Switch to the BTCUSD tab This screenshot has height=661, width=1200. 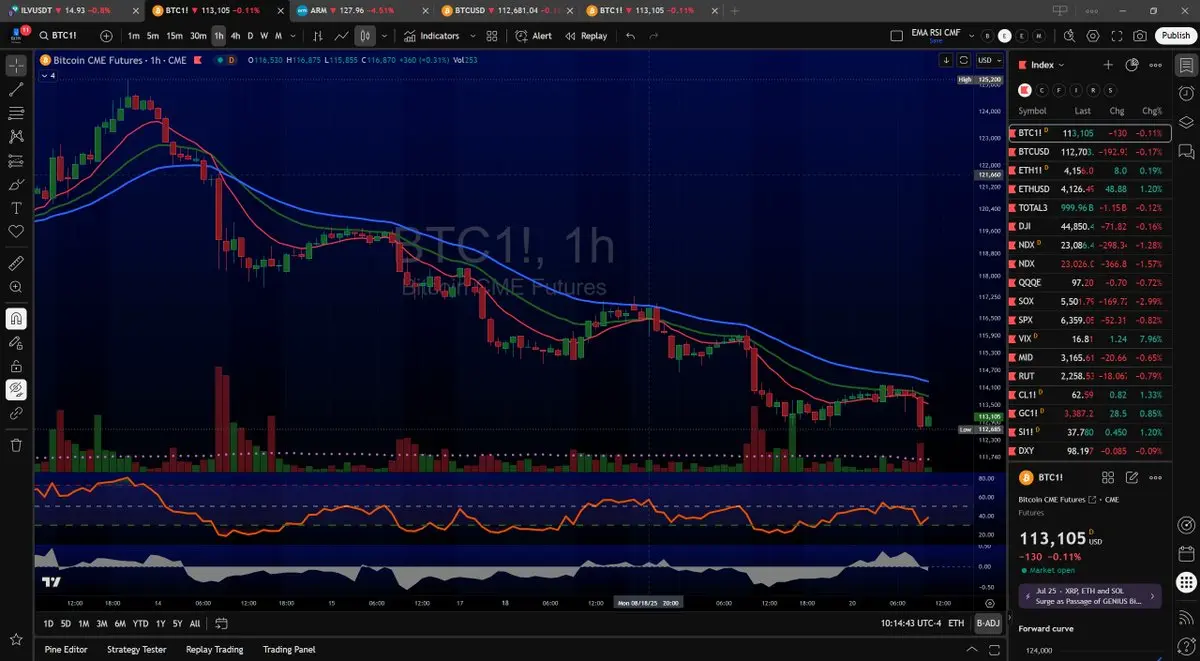[506, 10]
